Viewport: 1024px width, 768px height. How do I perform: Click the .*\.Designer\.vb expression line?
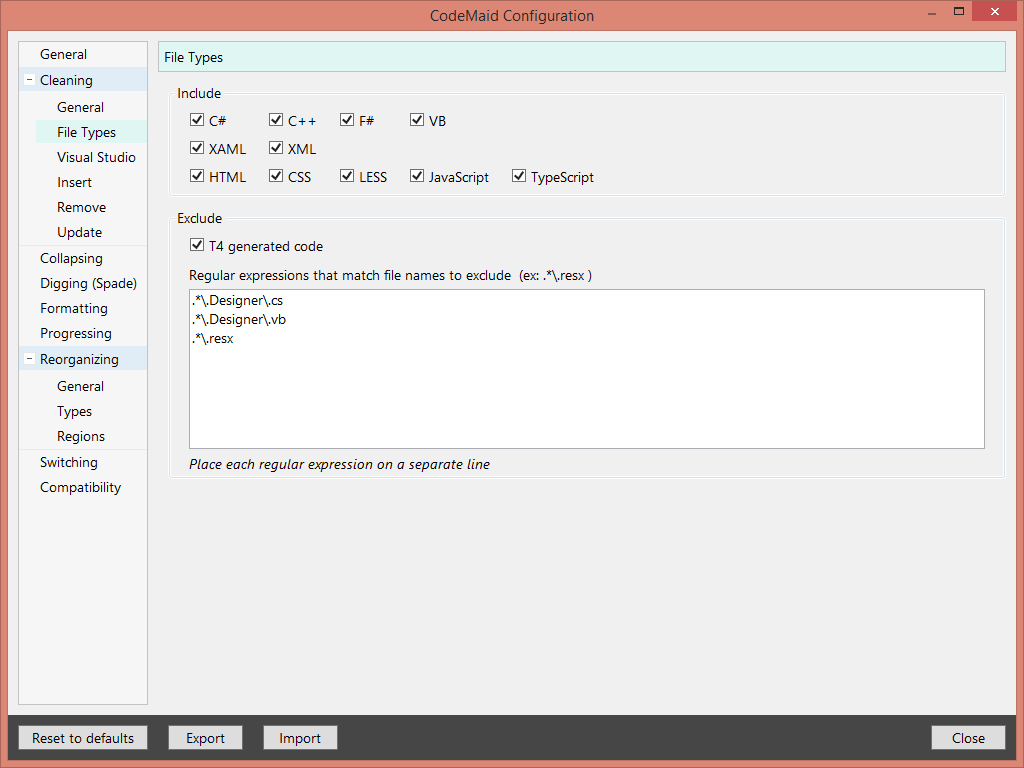point(238,319)
